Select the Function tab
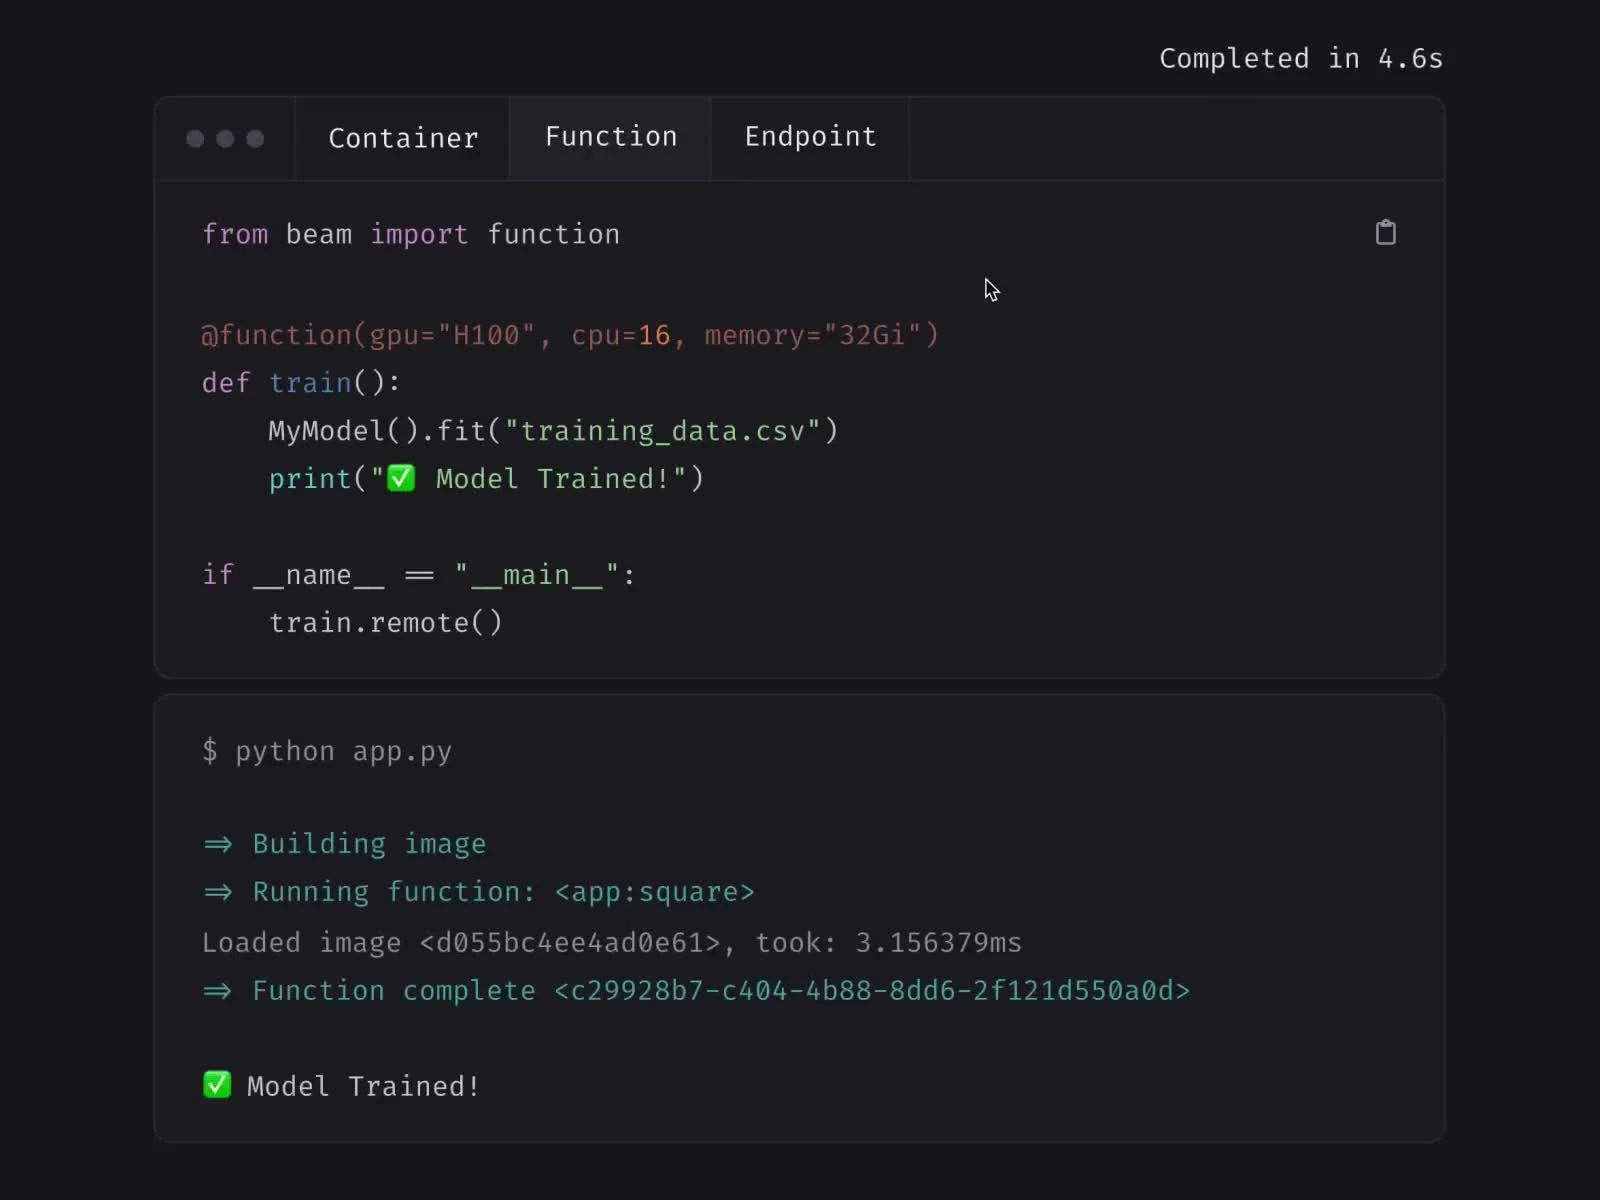This screenshot has height=1200, width=1600. 611,137
